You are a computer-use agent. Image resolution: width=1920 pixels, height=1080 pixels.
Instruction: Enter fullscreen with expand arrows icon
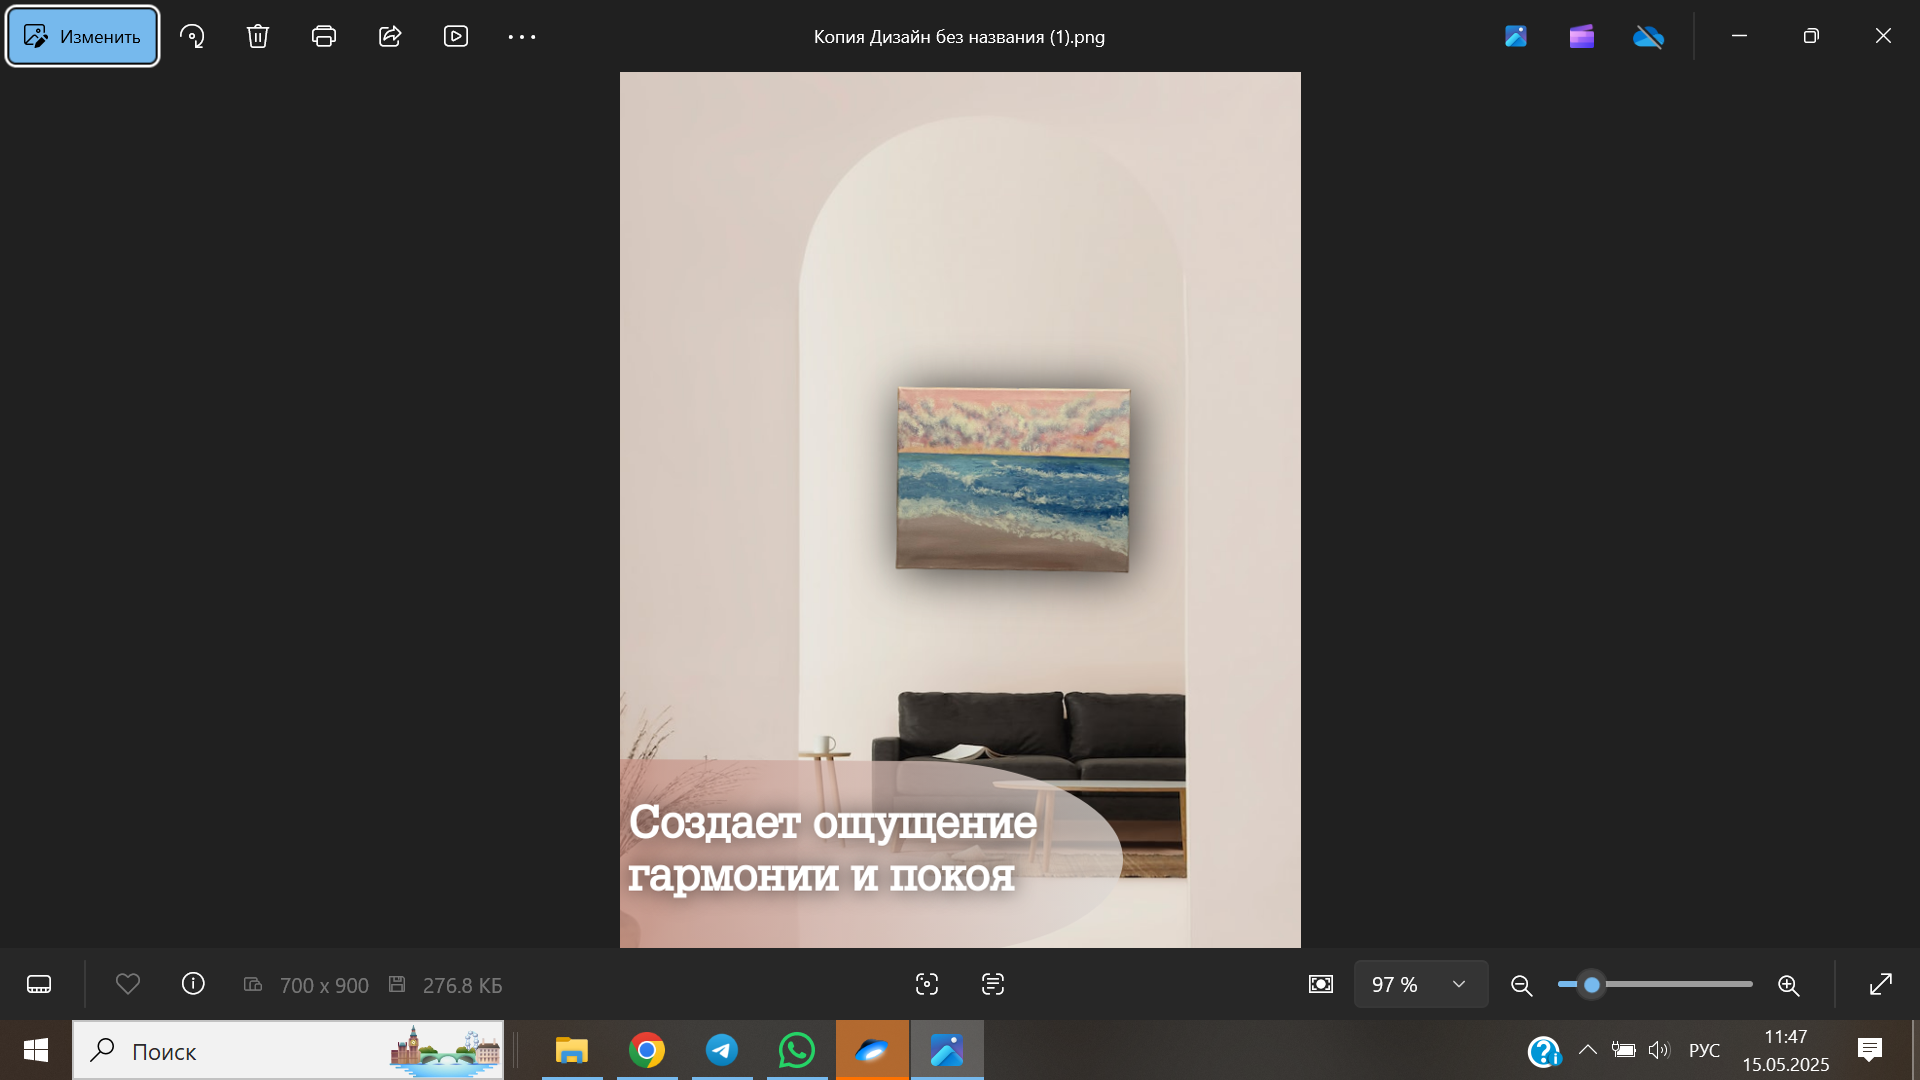coord(1881,984)
